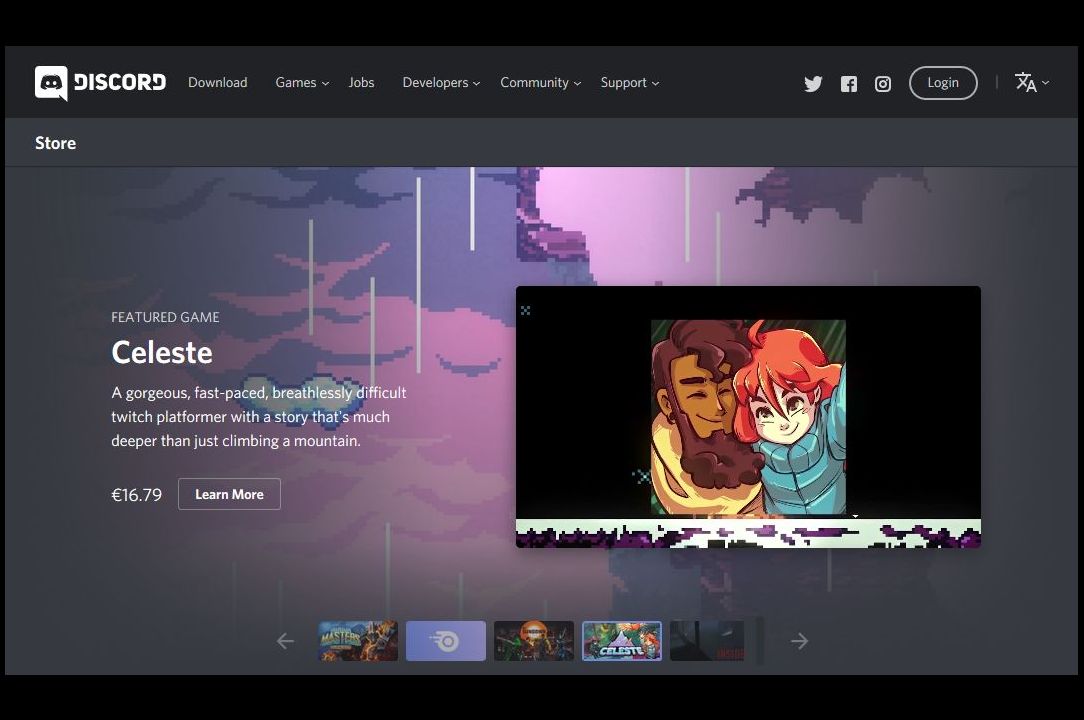Select the Minion Masters thumbnail
Image resolution: width=1084 pixels, height=720 pixels.
(x=358, y=641)
